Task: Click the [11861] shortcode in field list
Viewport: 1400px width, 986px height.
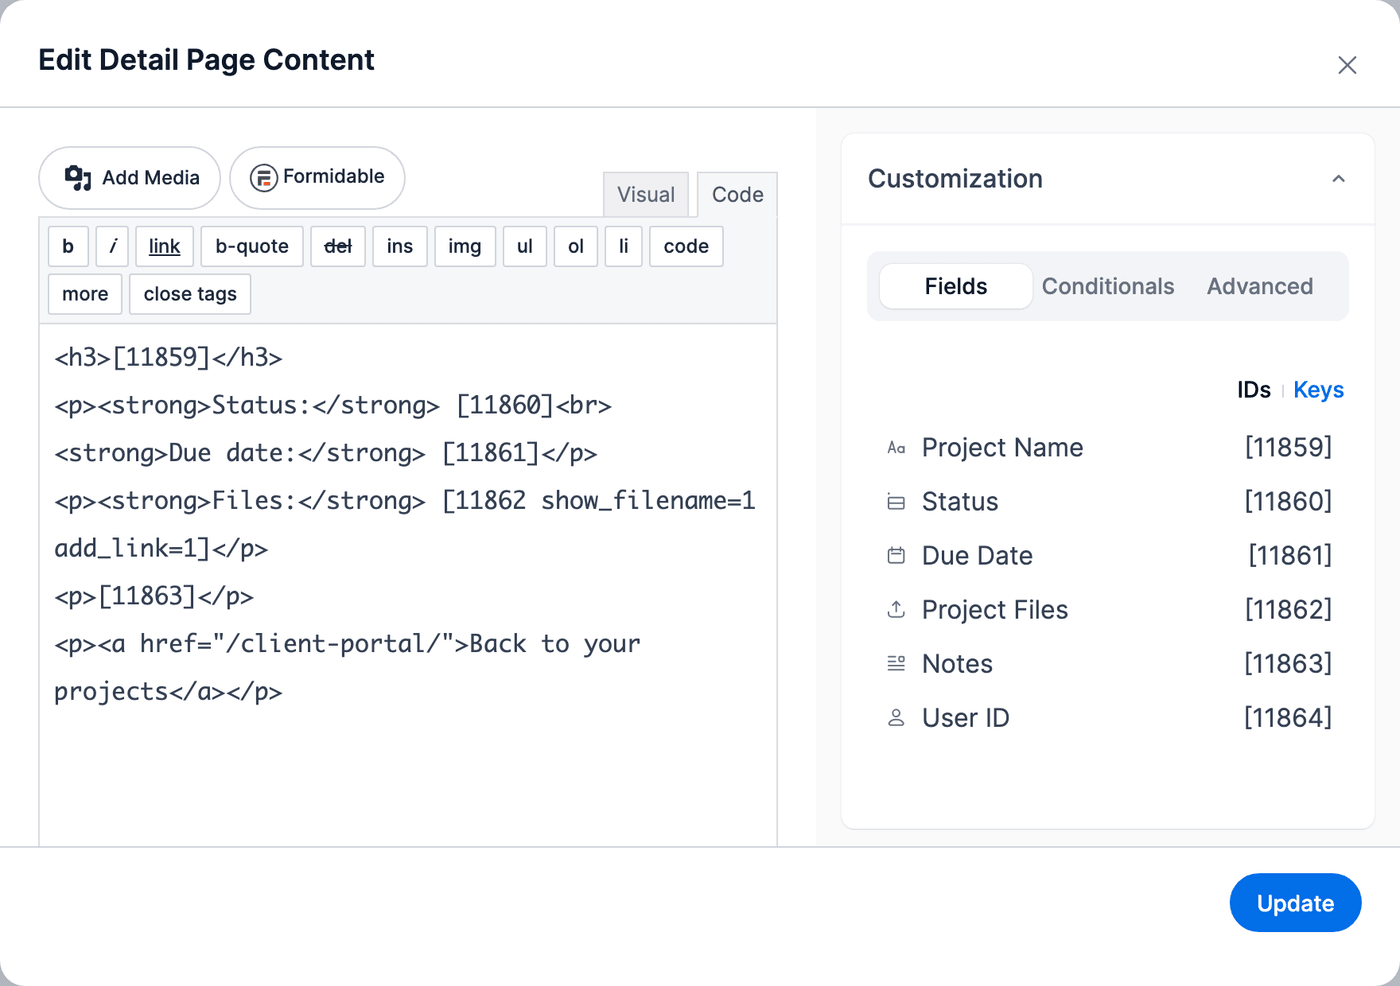Action: pyautogui.click(x=1290, y=555)
